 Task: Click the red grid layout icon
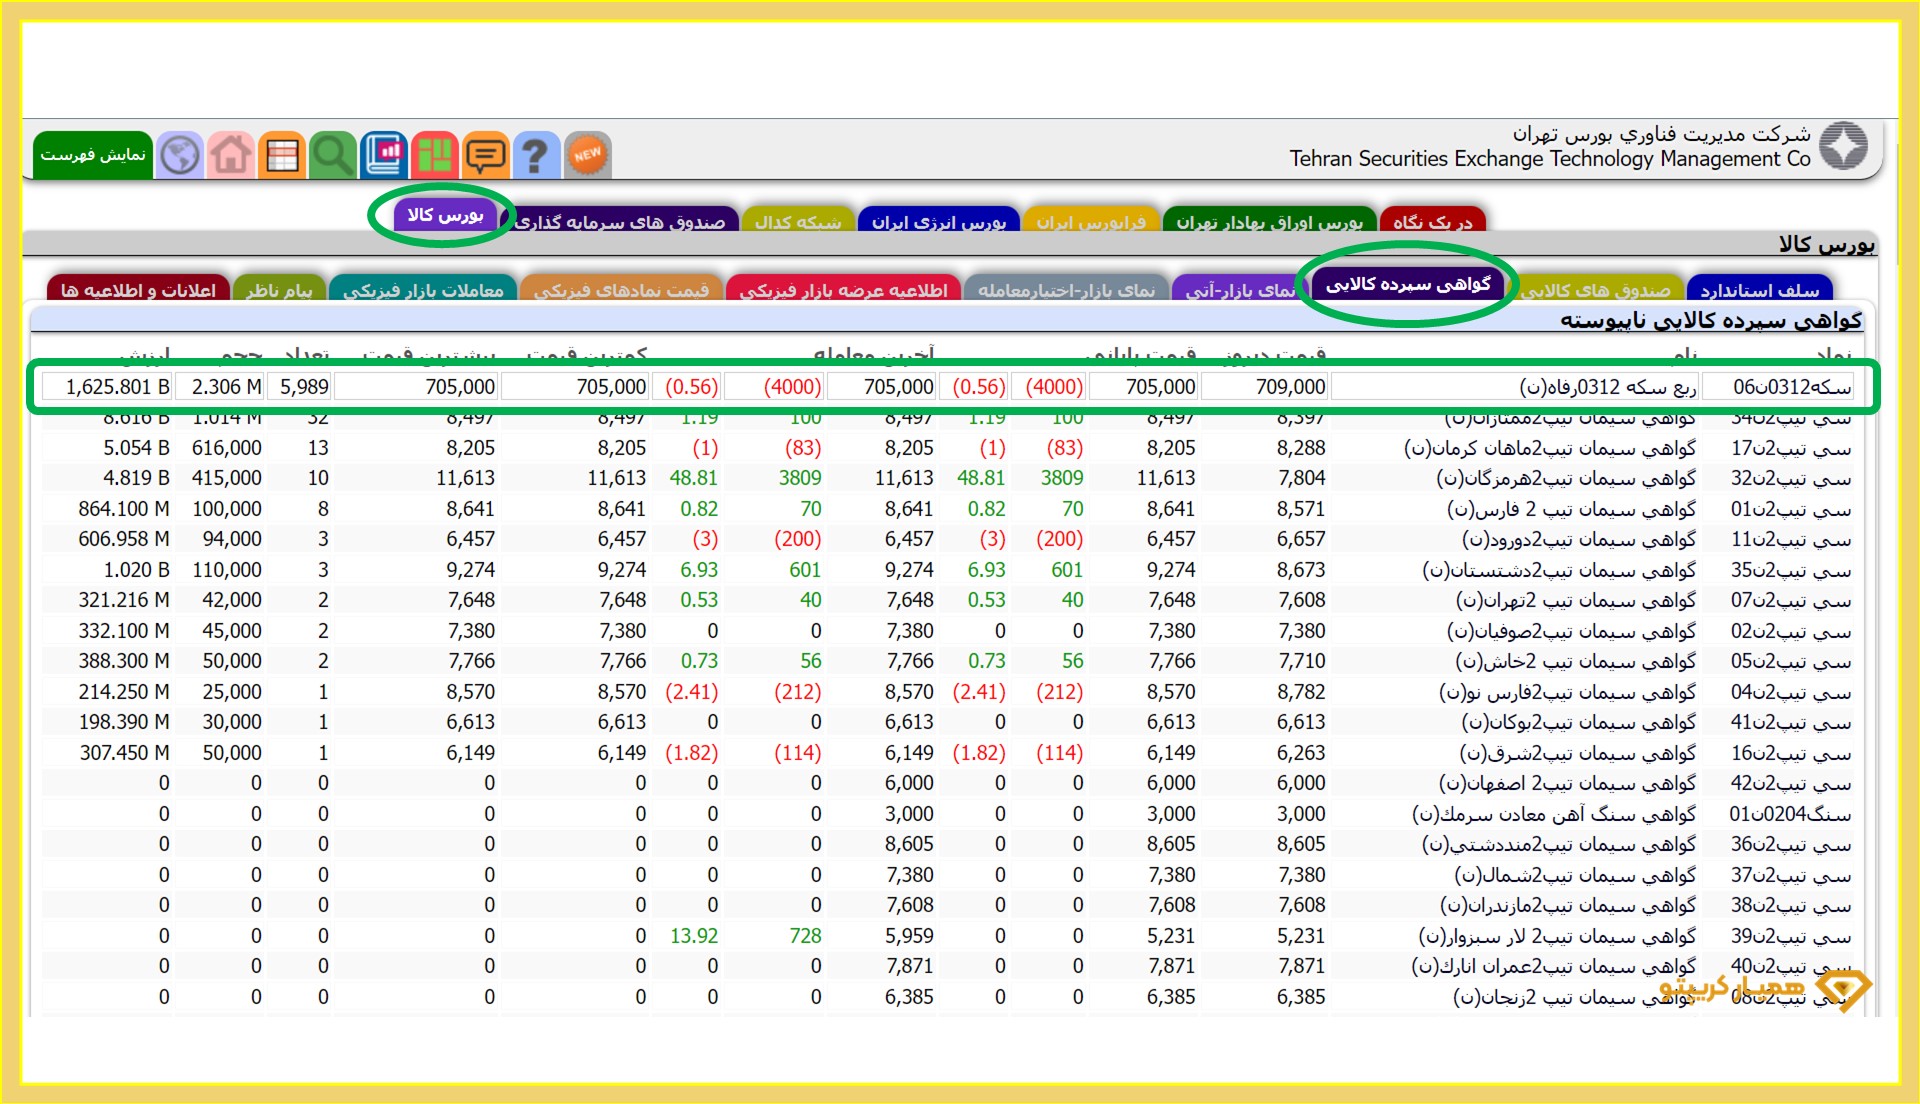(435, 155)
